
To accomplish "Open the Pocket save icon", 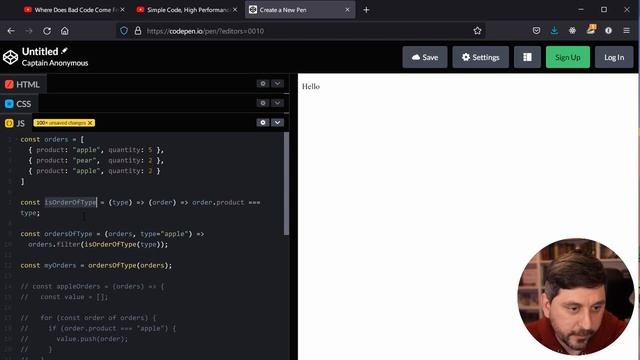I will pyautogui.click(x=536, y=31).
